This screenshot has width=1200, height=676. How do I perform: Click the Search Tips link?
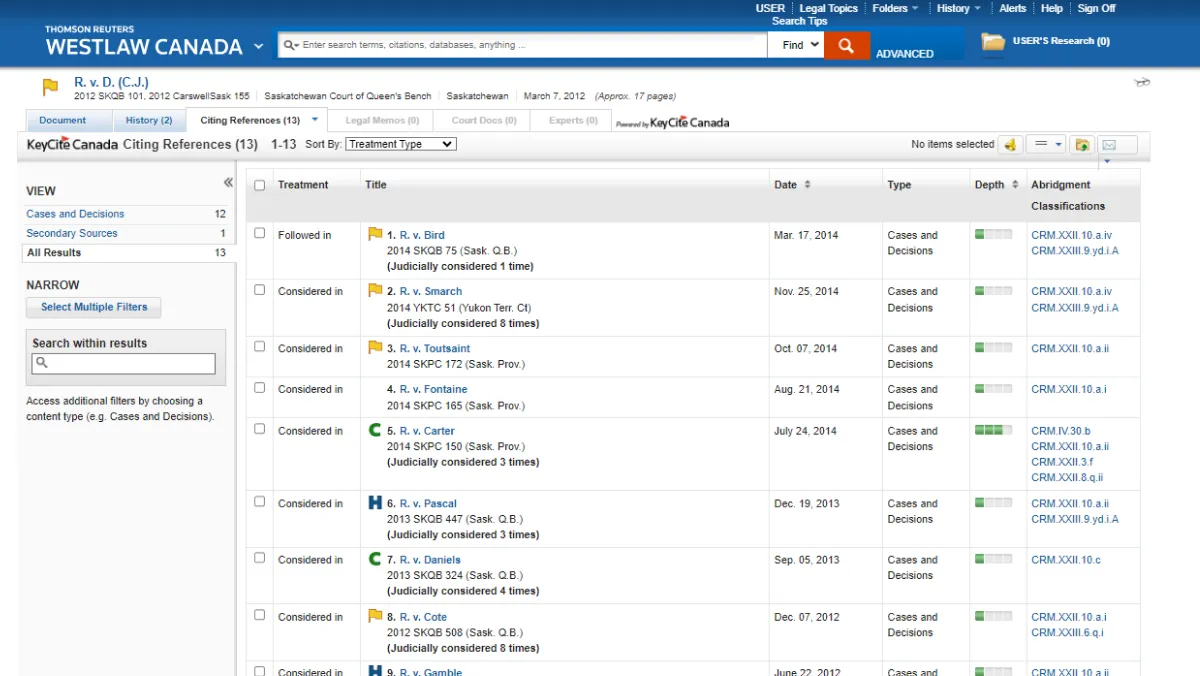point(800,21)
